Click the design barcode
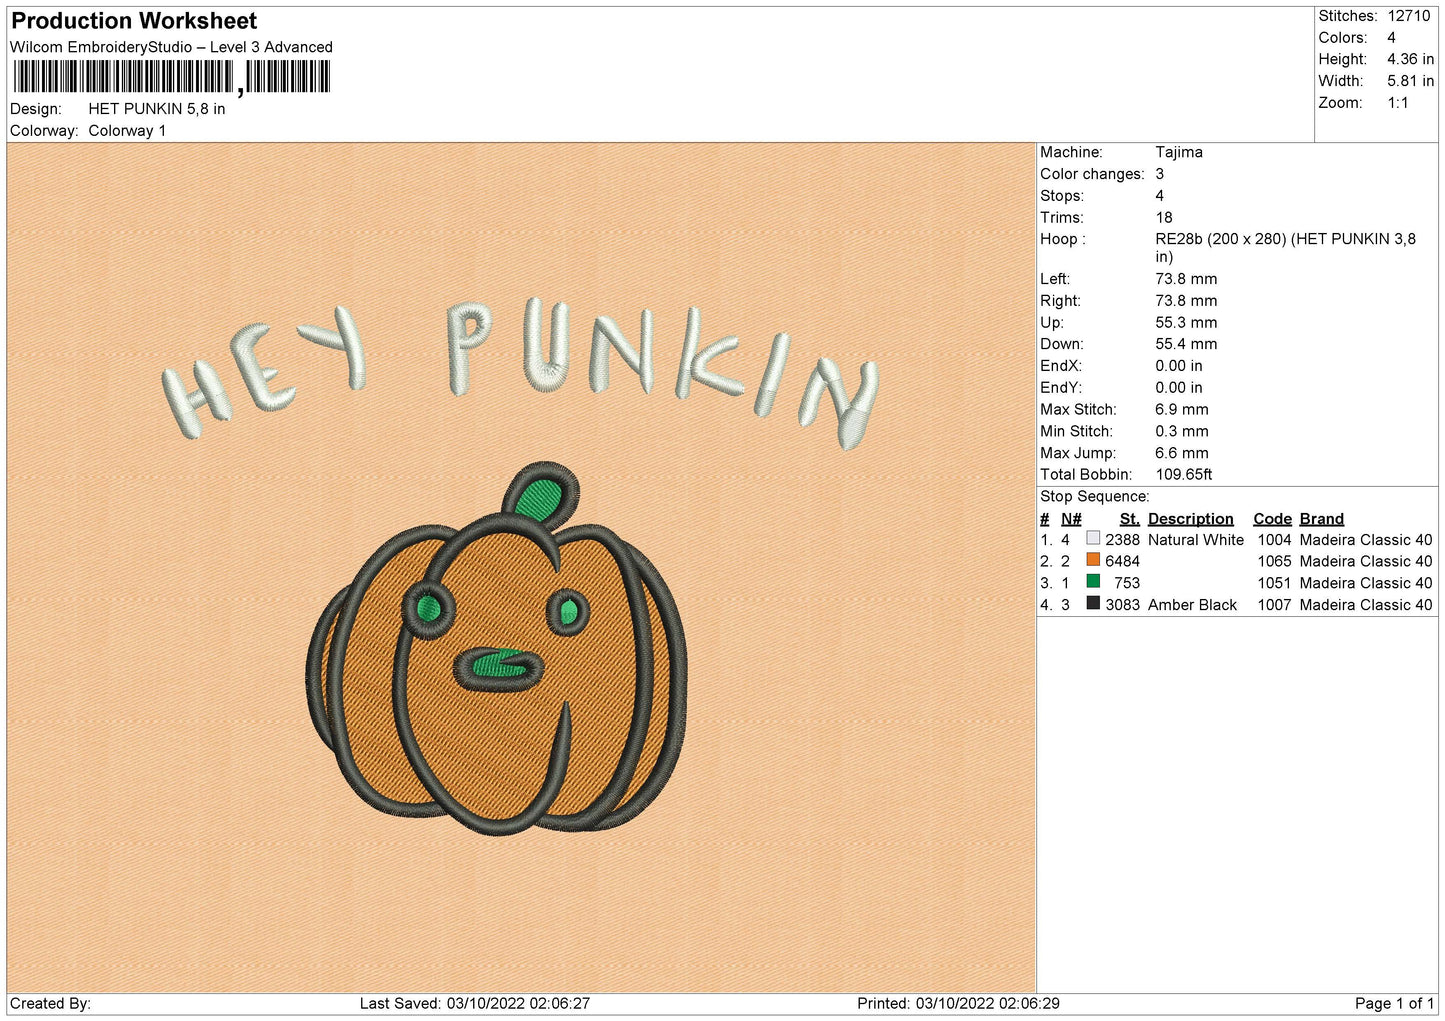Image resolution: width=1445 pixels, height=1021 pixels. coord(172,77)
